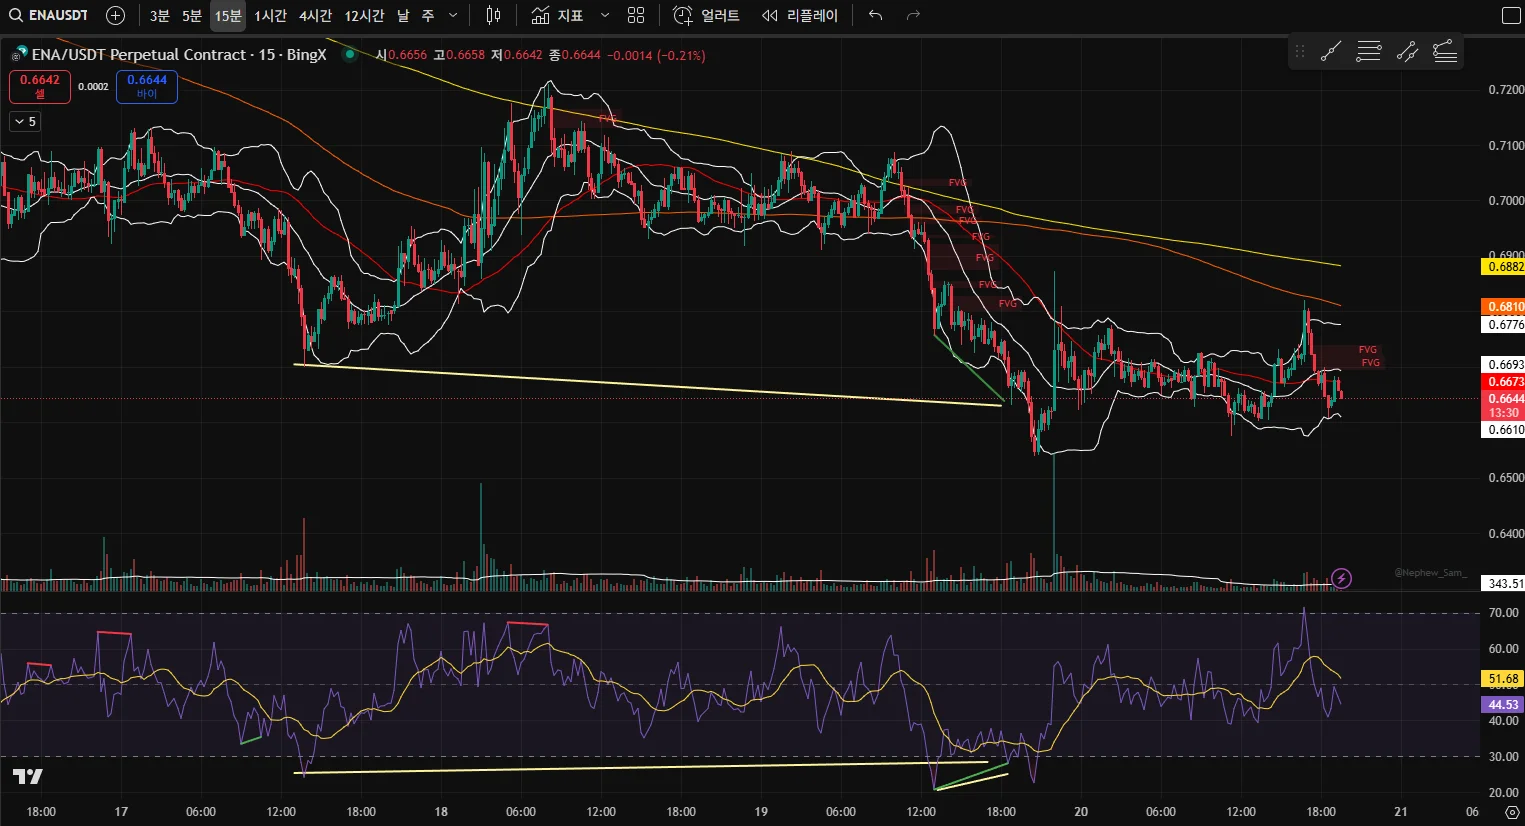Click the green market status dot
This screenshot has width=1525, height=826.
tap(349, 54)
